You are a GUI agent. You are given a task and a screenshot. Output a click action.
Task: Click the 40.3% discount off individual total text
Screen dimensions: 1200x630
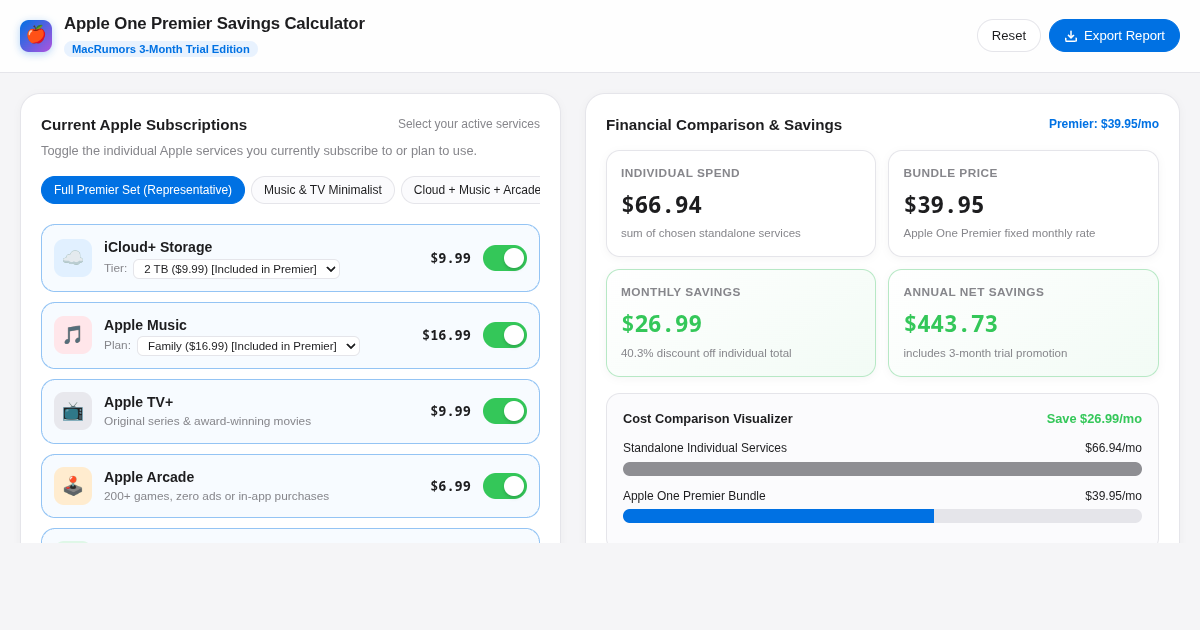tap(706, 353)
